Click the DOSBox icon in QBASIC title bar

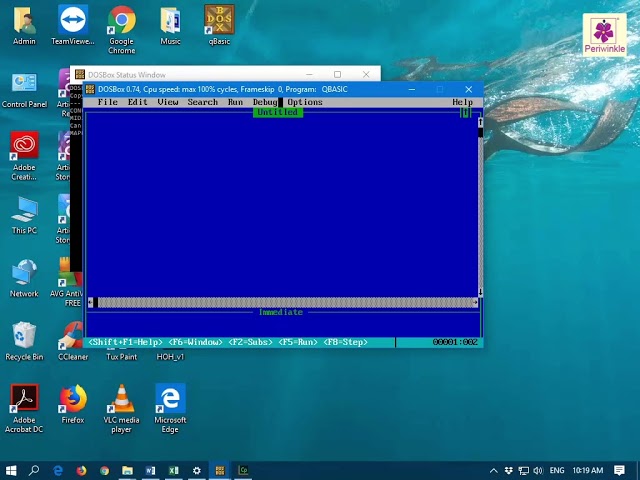click(x=90, y=89)
